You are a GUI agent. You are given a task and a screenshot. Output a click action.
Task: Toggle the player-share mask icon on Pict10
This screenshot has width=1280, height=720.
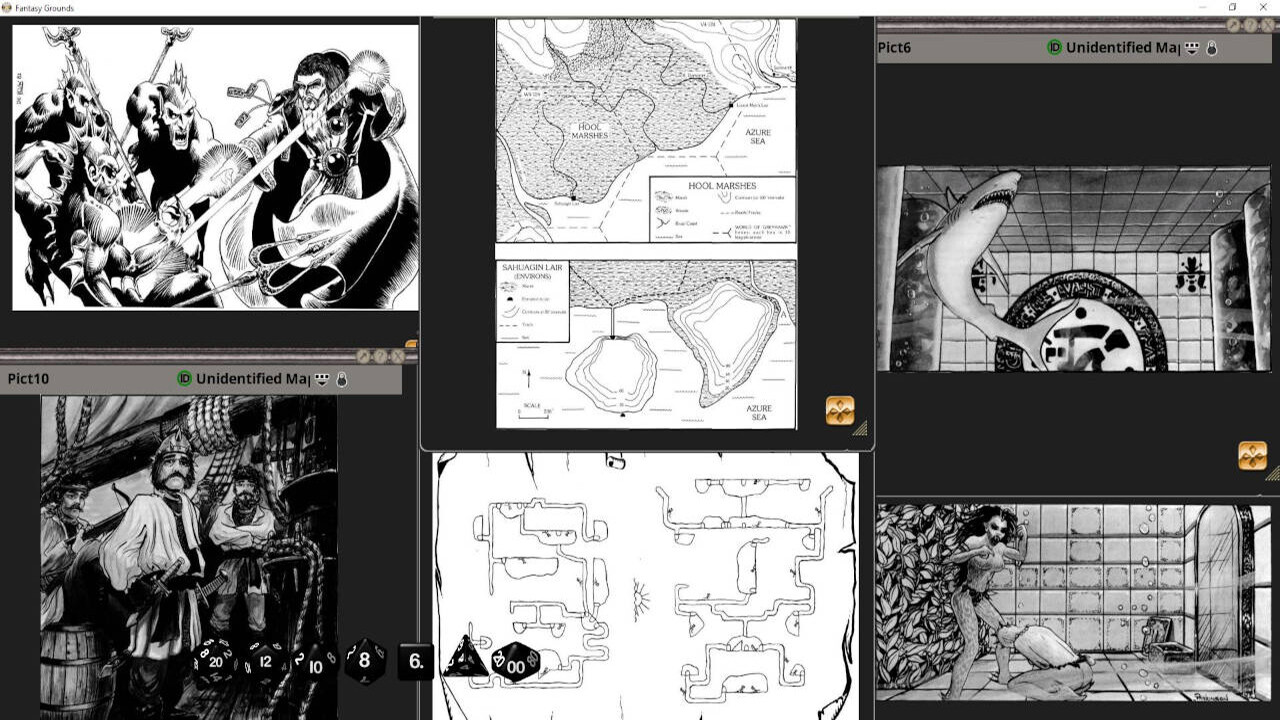(x=321, y=380)
